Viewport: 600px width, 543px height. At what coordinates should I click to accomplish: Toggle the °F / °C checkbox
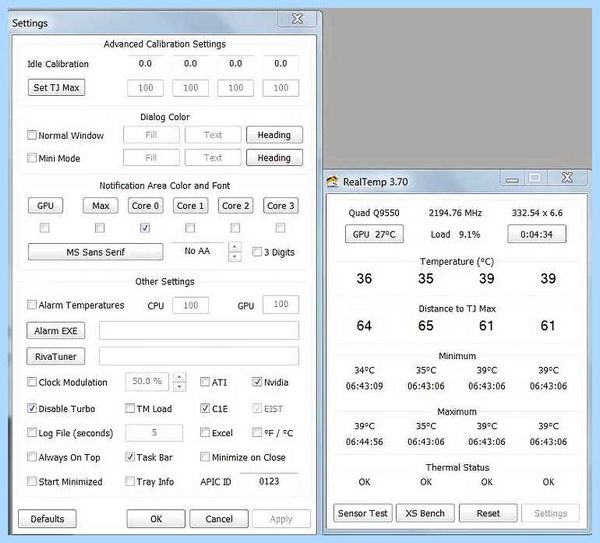point(257,432)
